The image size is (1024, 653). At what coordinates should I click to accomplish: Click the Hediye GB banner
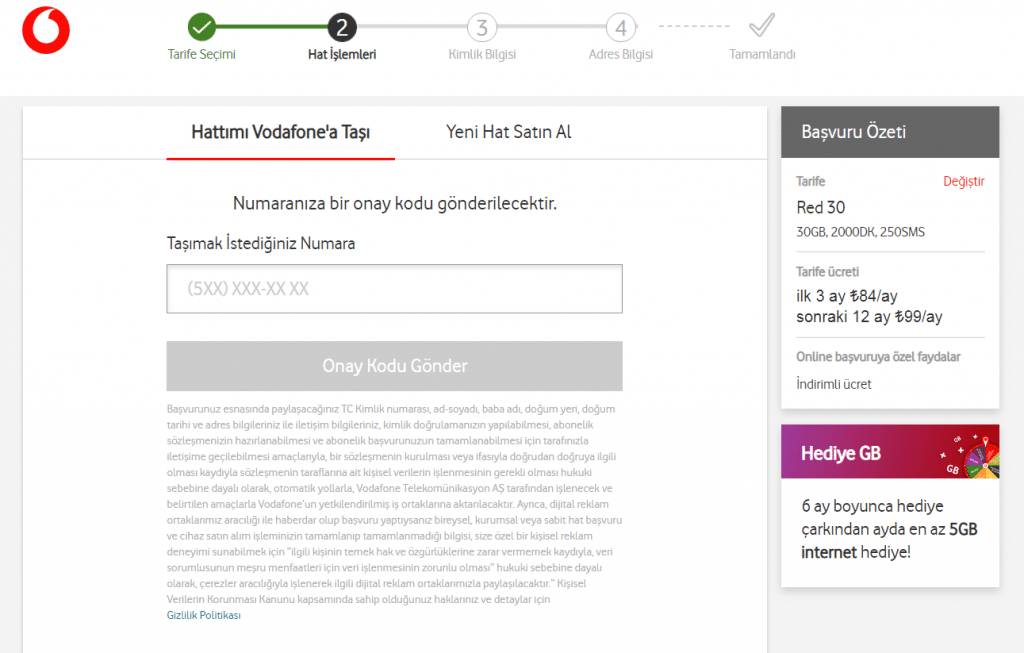(x=890, y=452)
